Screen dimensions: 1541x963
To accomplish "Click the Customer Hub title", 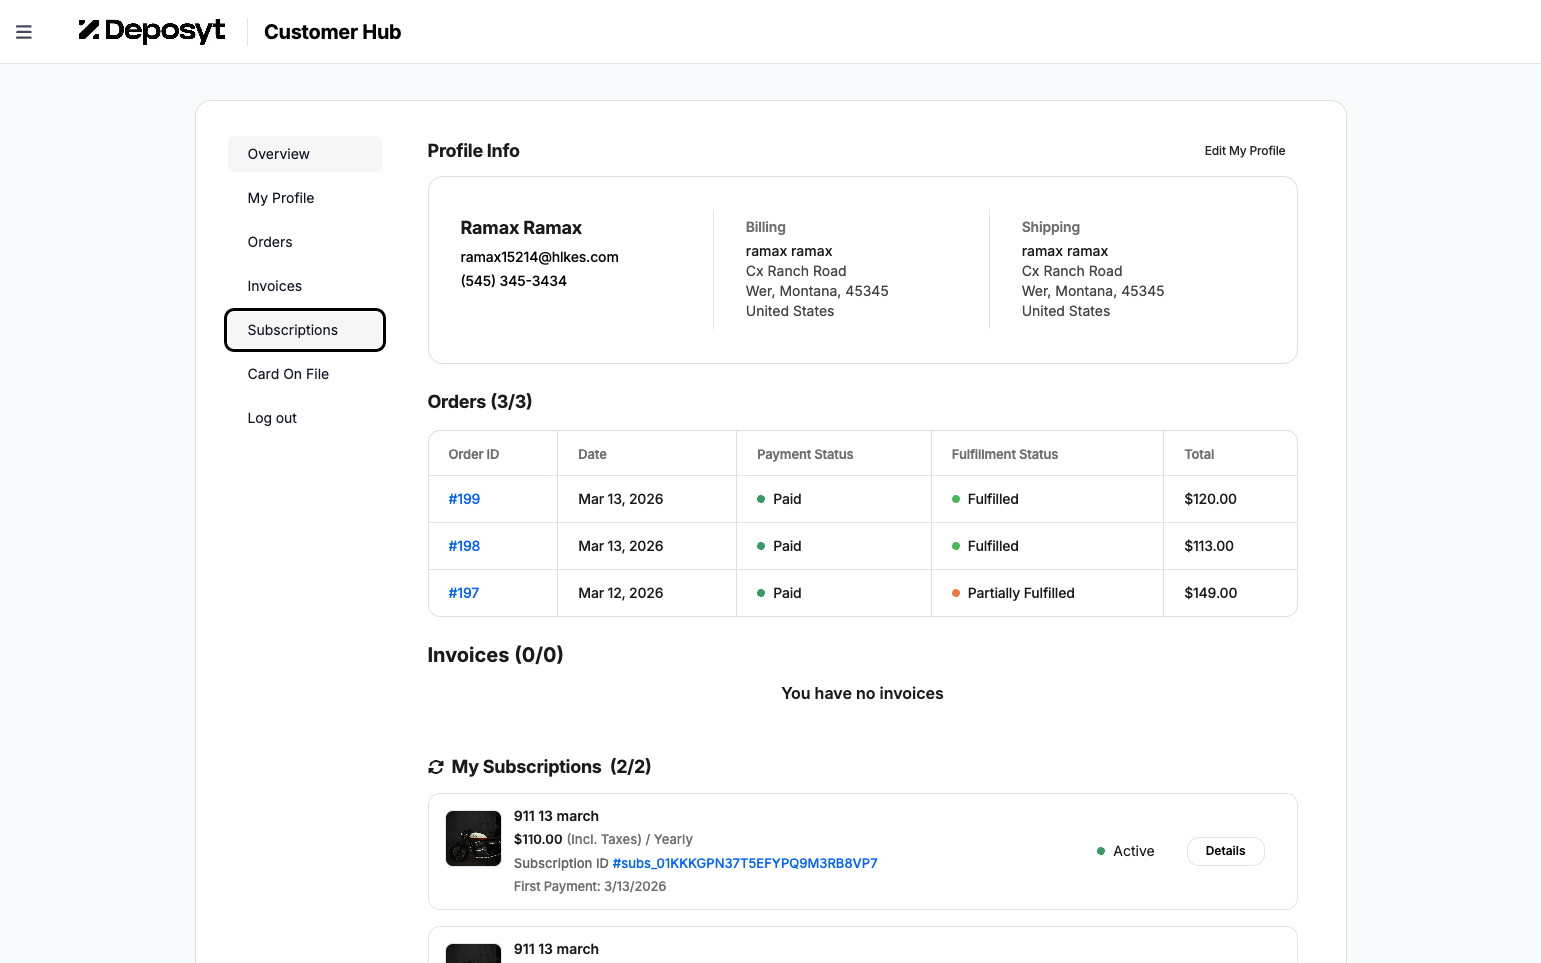I will click(x=332, y=32).
